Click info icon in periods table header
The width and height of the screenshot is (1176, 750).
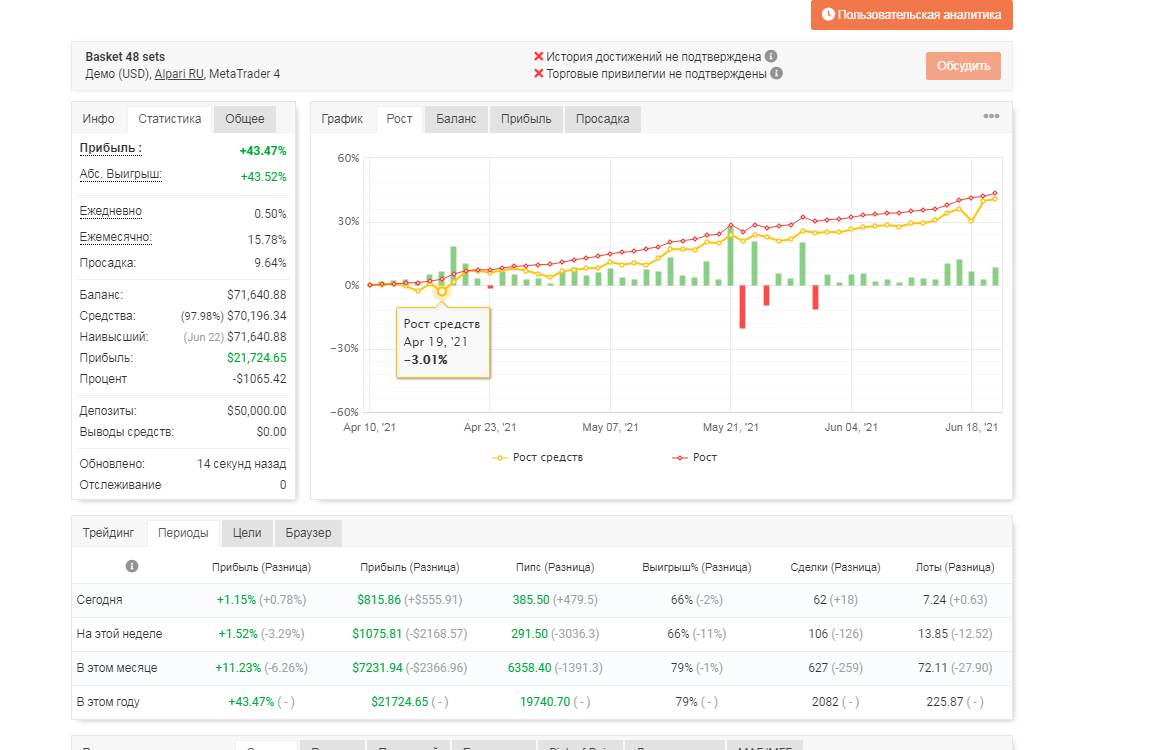tap(132, 566)
